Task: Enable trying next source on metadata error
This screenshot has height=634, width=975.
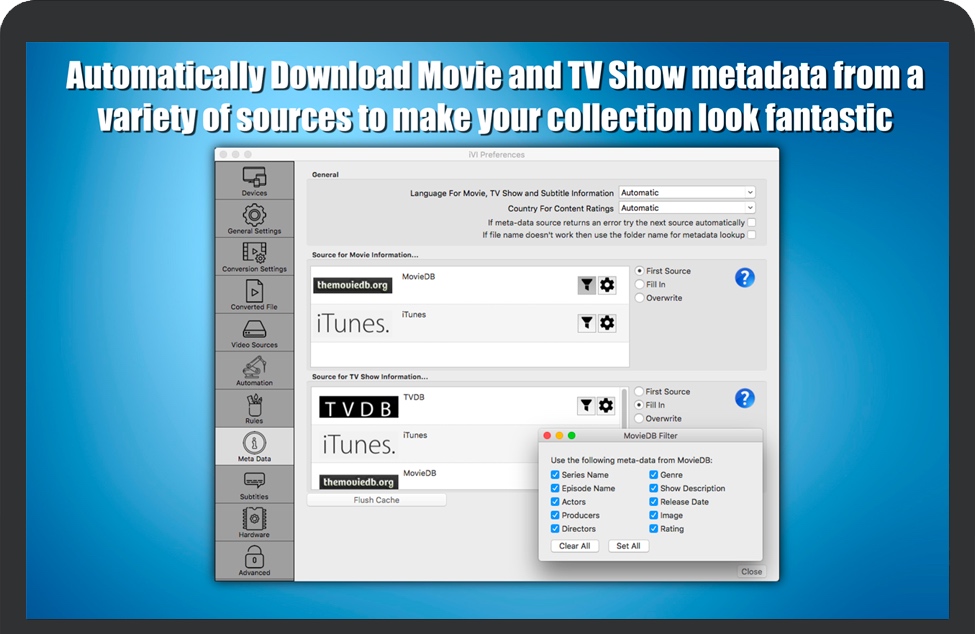Action: (751, 222)
